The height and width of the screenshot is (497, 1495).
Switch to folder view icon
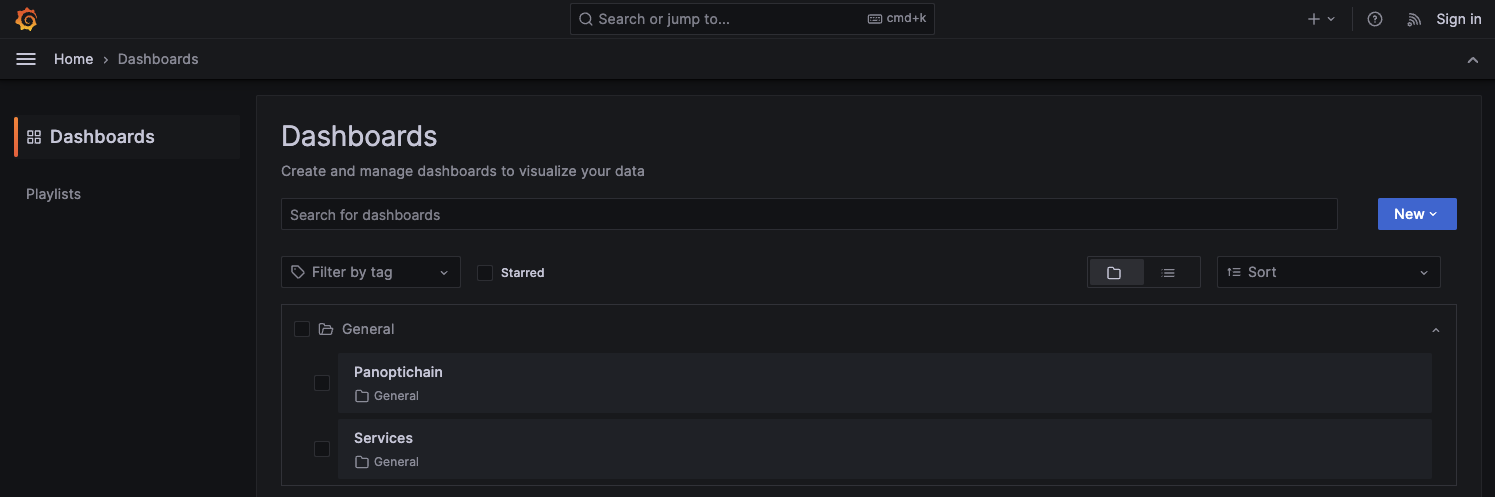[x=1115, y=272]
